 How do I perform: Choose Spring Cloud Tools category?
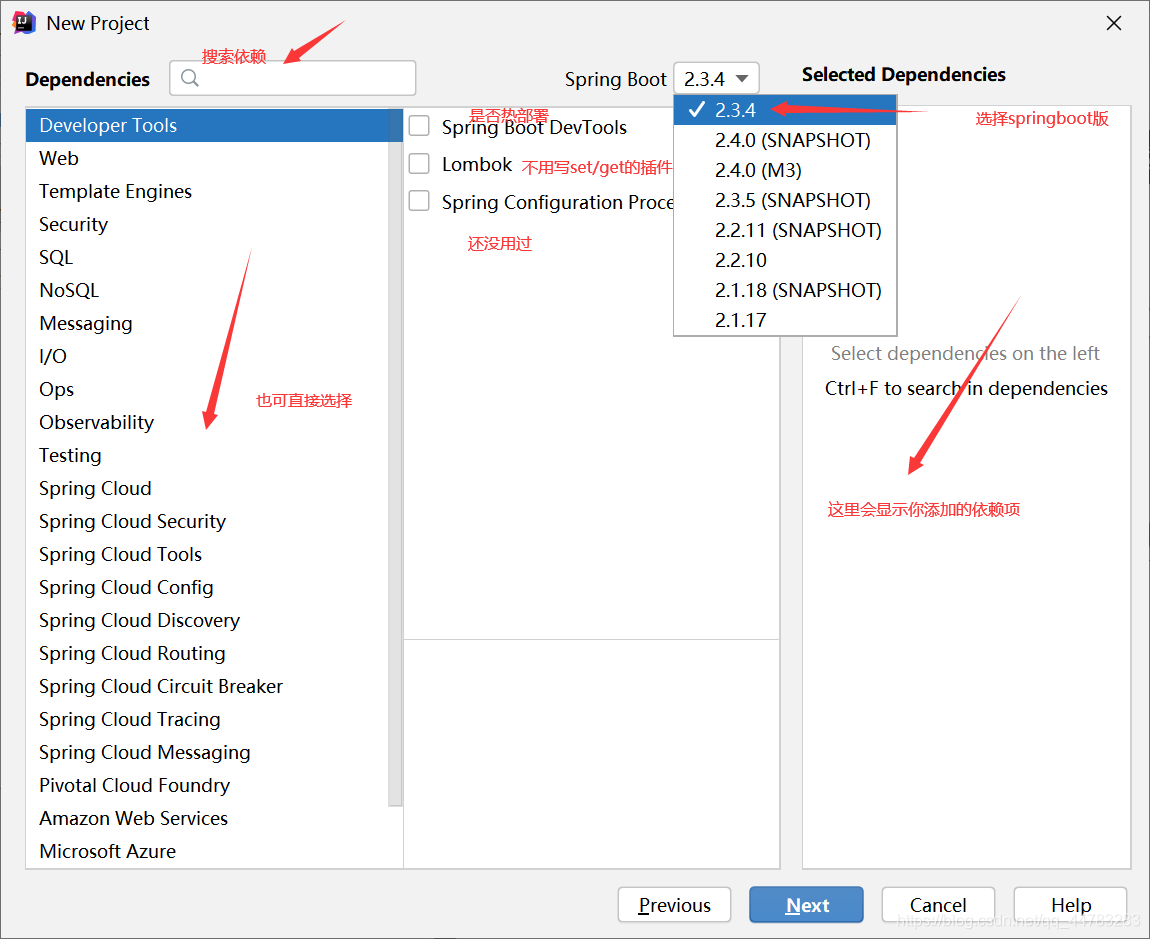tap(208, 555)
